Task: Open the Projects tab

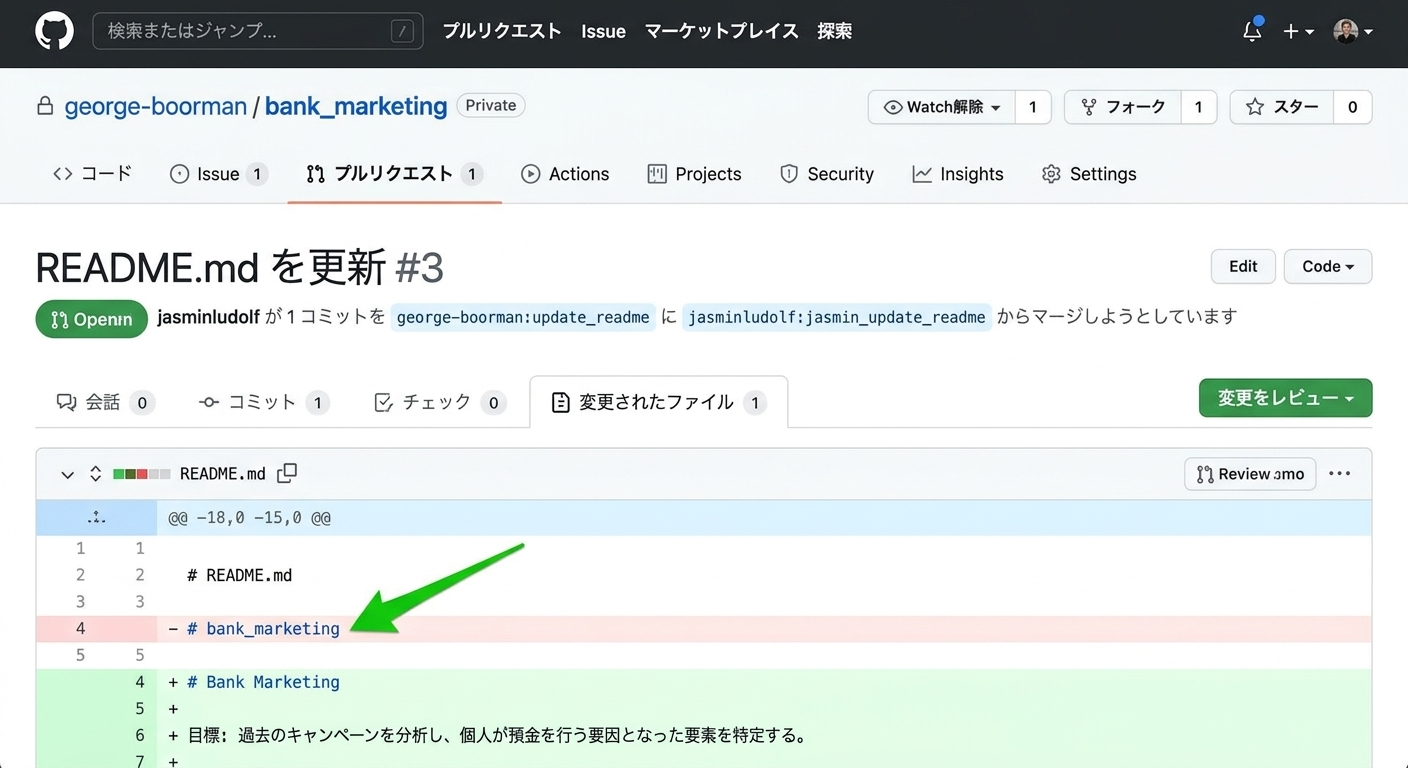Action: point(694,174)
